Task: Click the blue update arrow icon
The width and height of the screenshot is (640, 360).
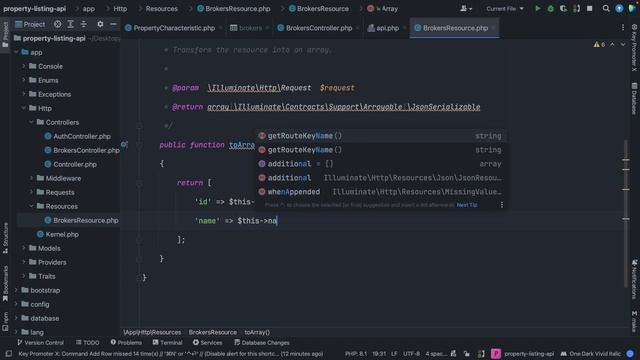Action: (619, 9)
